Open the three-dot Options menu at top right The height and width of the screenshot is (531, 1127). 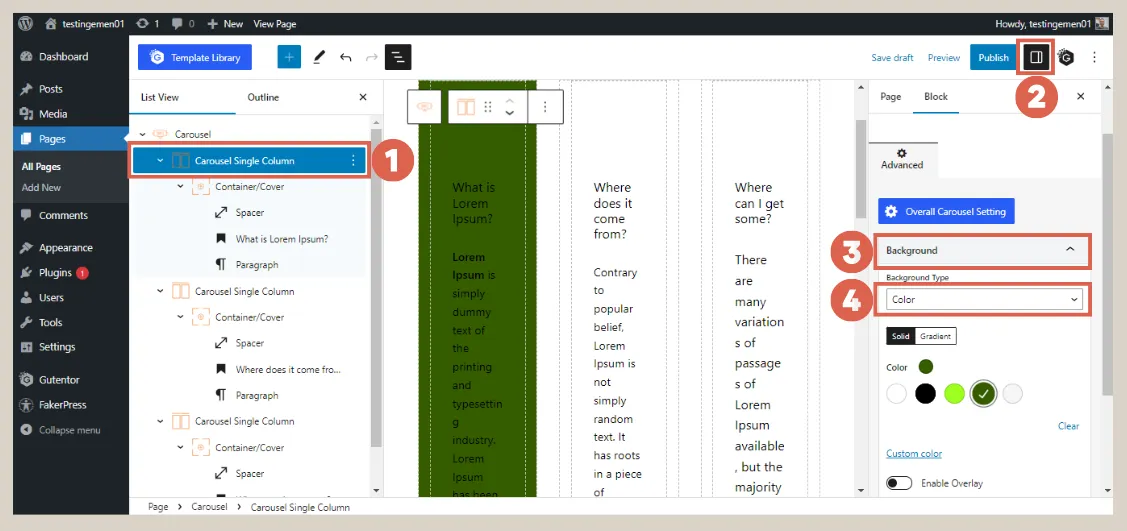click(x=1094, y=58)
